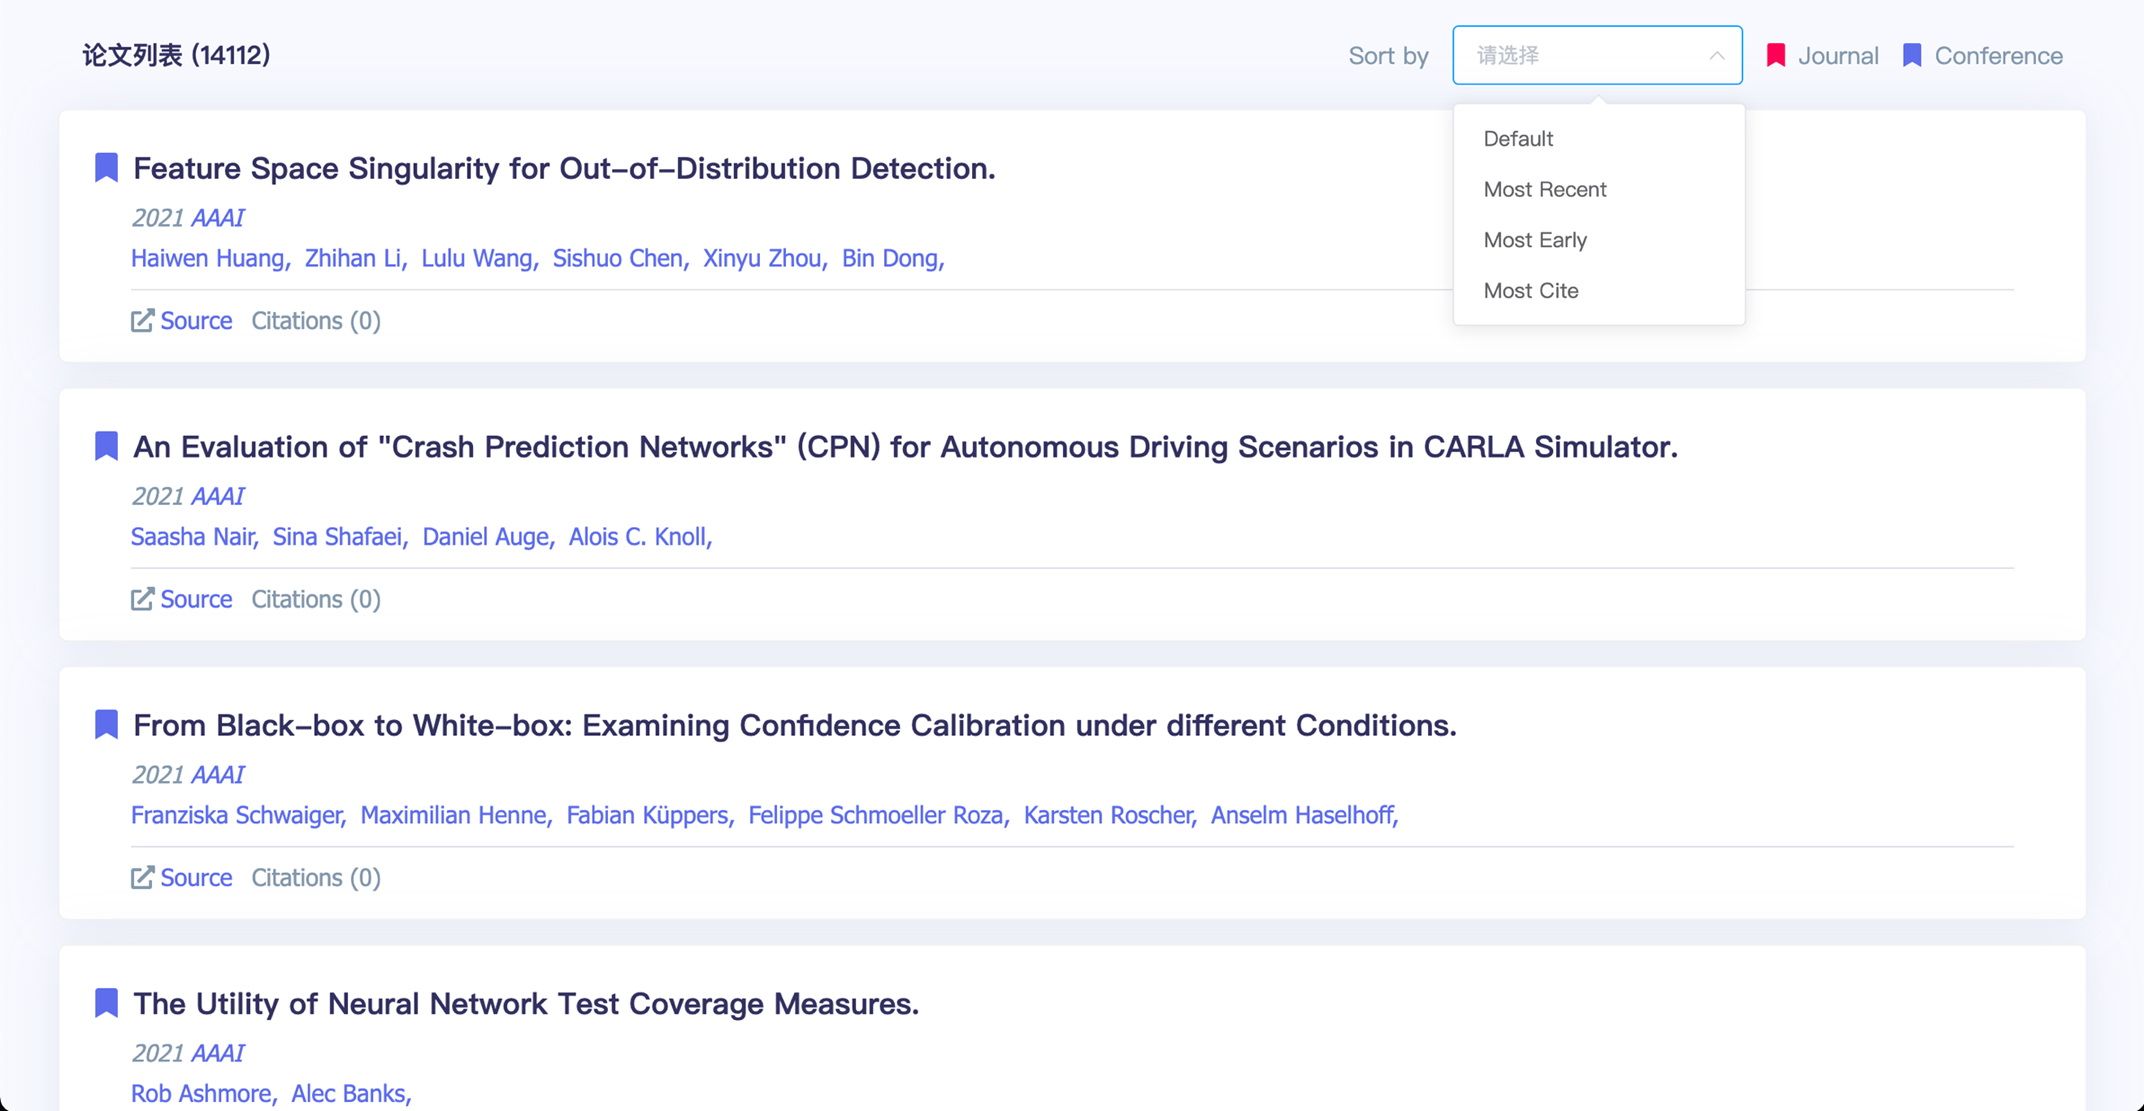Click bookmark icon beside Crash Prediction Networks paper
Image resolution: width=2144 pixels, height=1111 pixels.
click(106, 446)
